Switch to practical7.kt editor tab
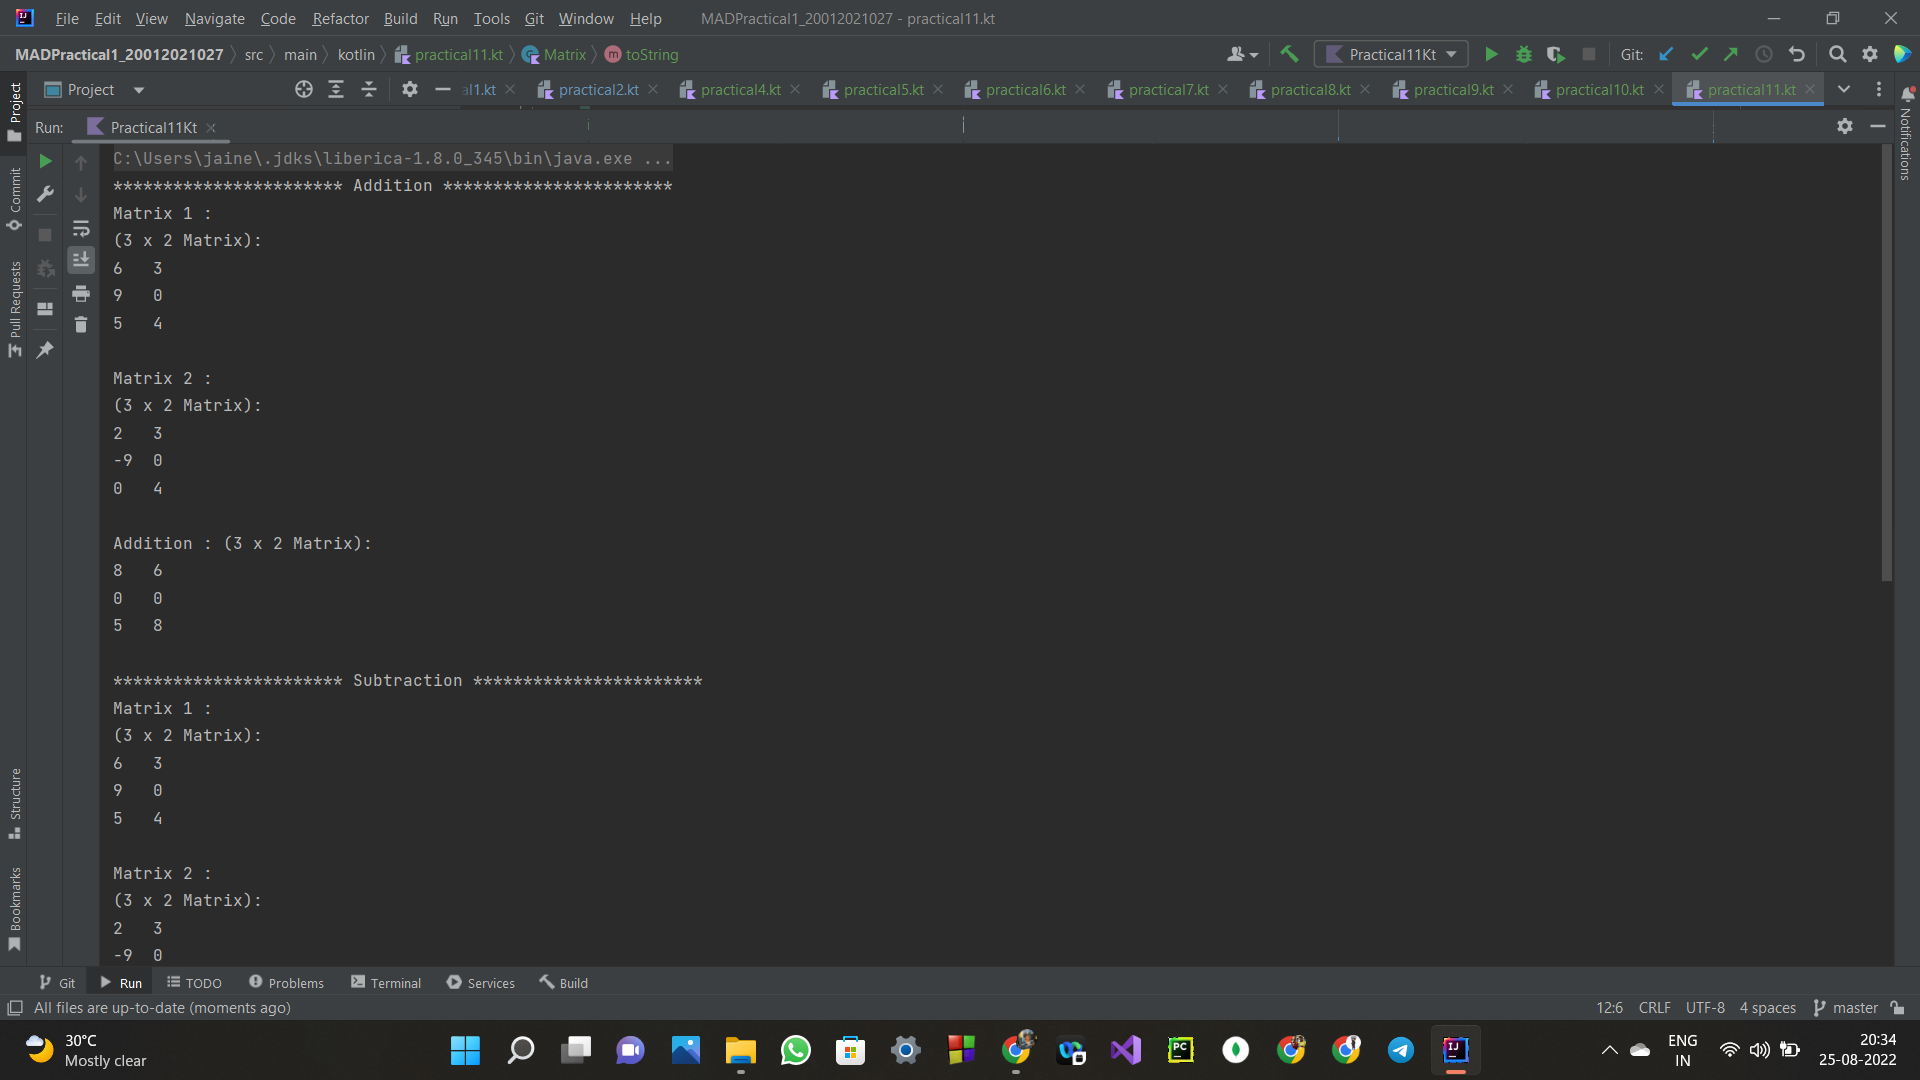This screenshot has height=1080, width=1920. 1168,90
